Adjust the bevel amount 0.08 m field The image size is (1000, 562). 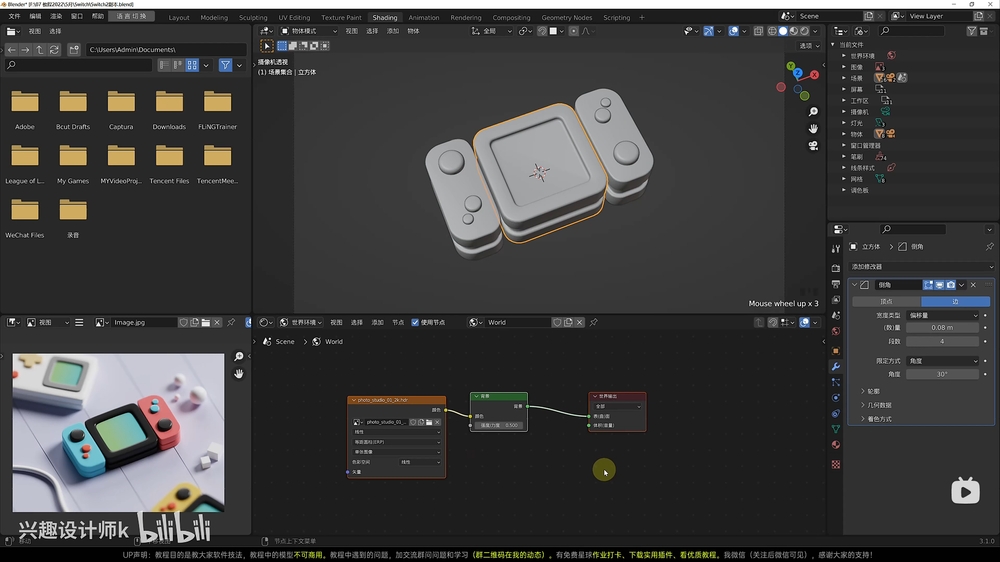[x=943, y=327]
